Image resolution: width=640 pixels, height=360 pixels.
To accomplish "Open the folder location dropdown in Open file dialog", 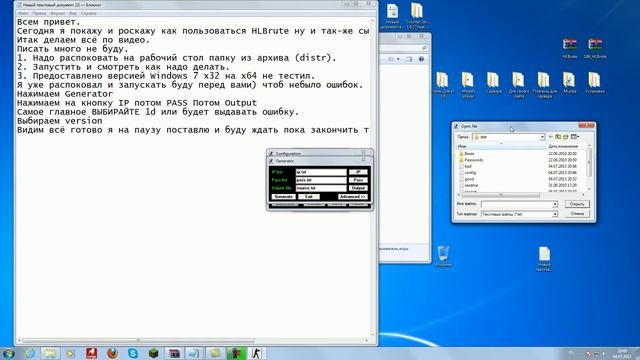I will click(x=542, y=137).
